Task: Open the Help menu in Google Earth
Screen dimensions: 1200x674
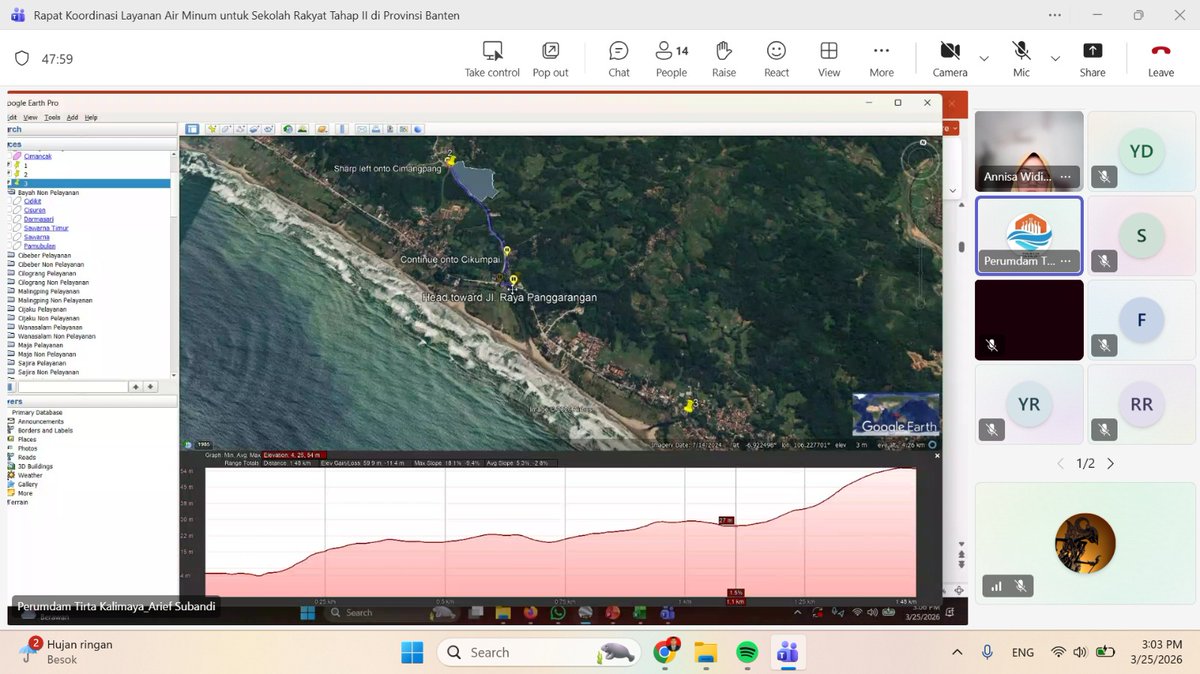Action: tap(91, 117)
